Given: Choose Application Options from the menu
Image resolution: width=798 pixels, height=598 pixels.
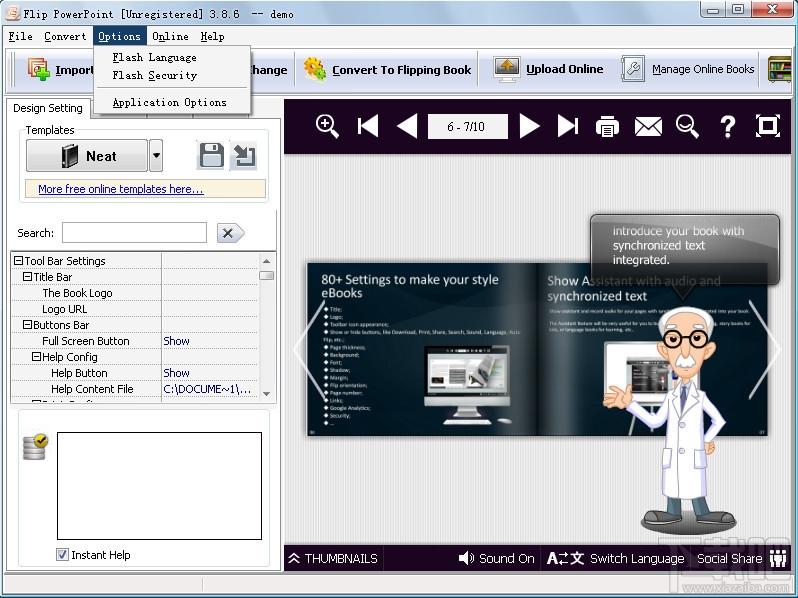Looking at the screenshot, I should tap(169, 102).
